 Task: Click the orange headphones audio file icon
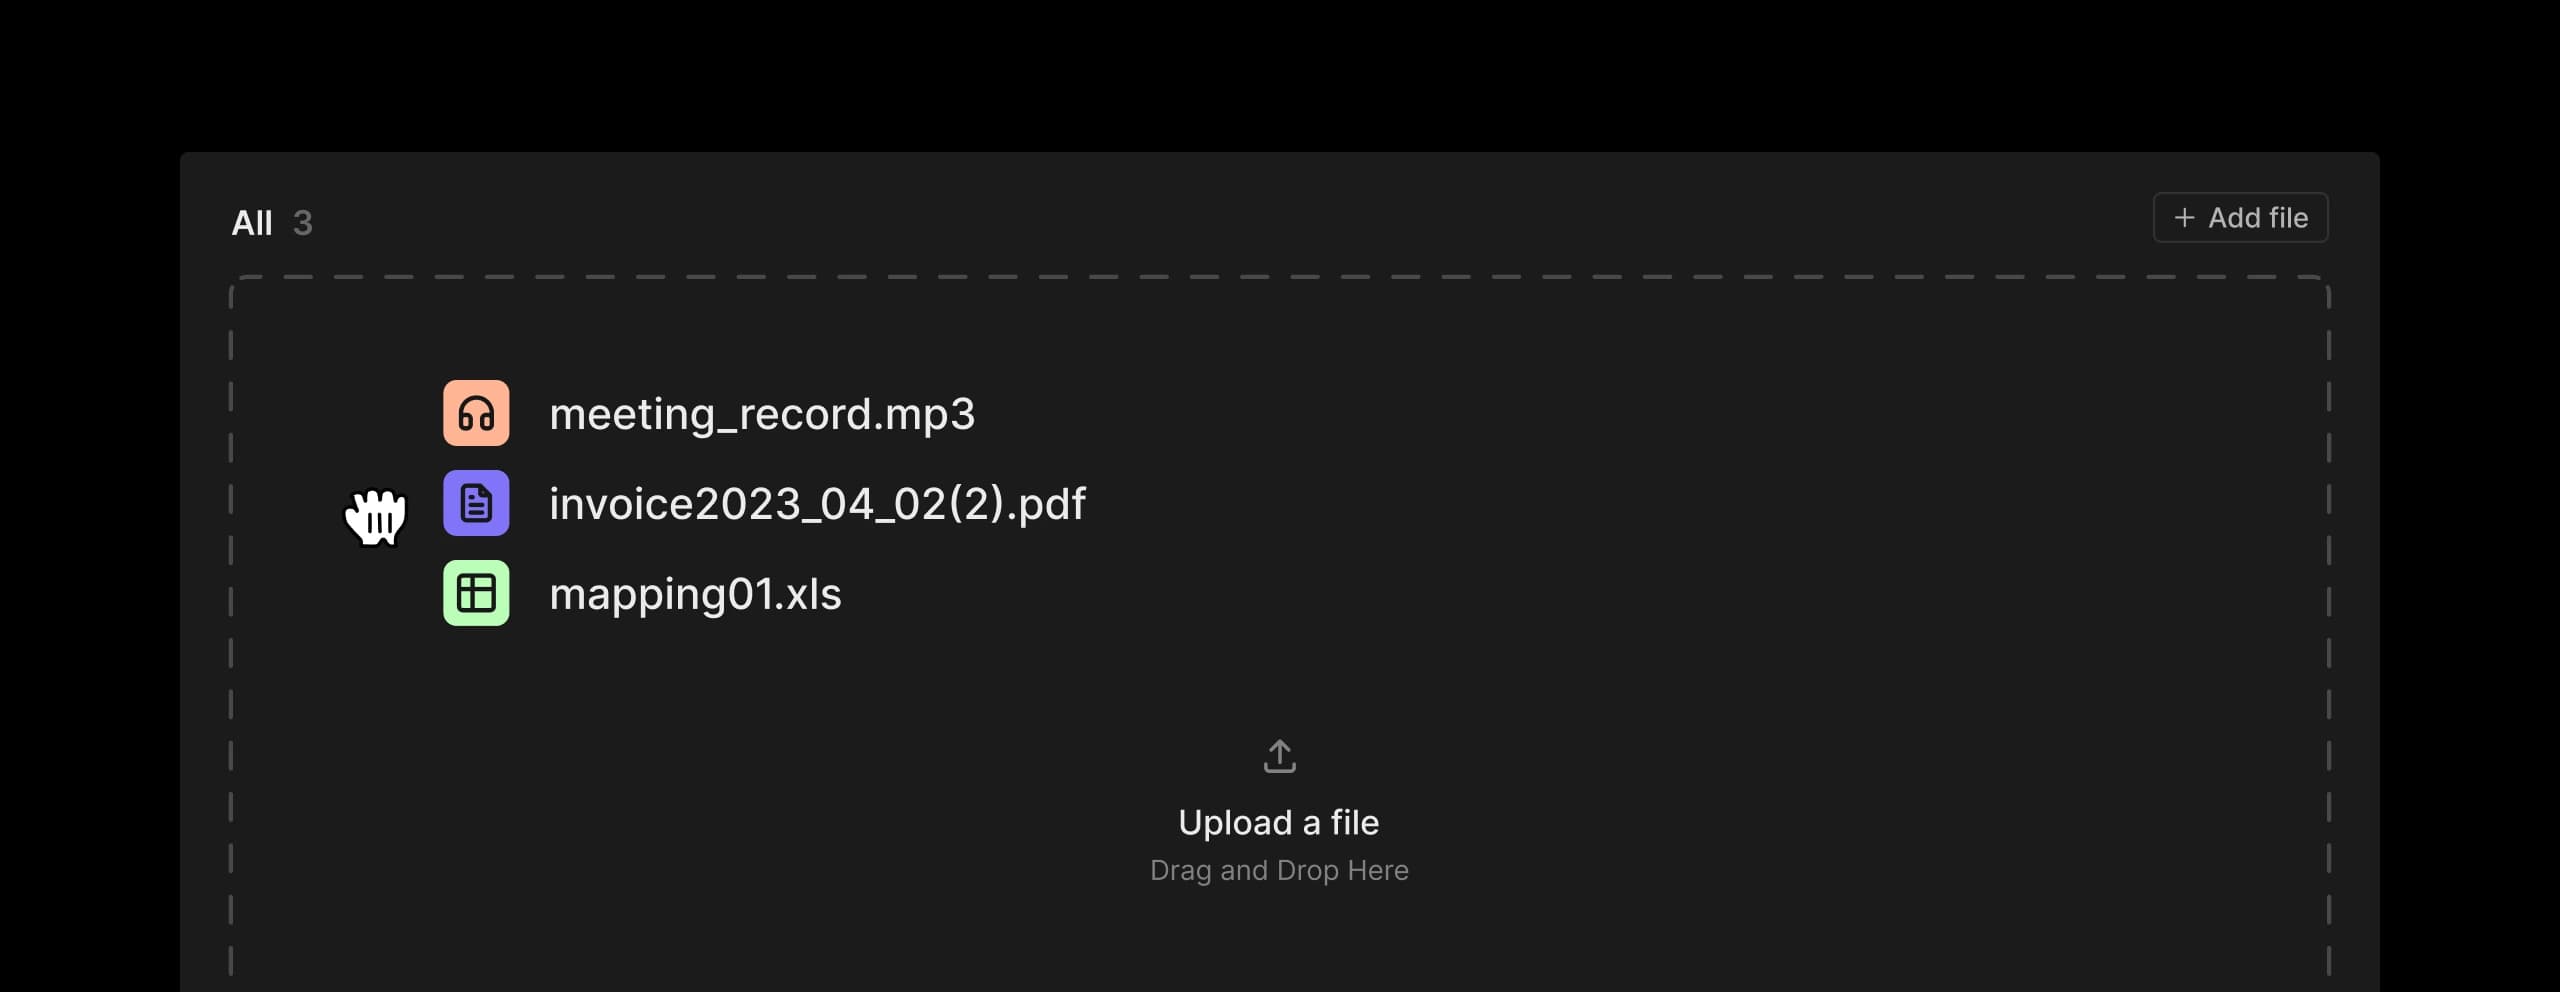(x=476, y=413)
